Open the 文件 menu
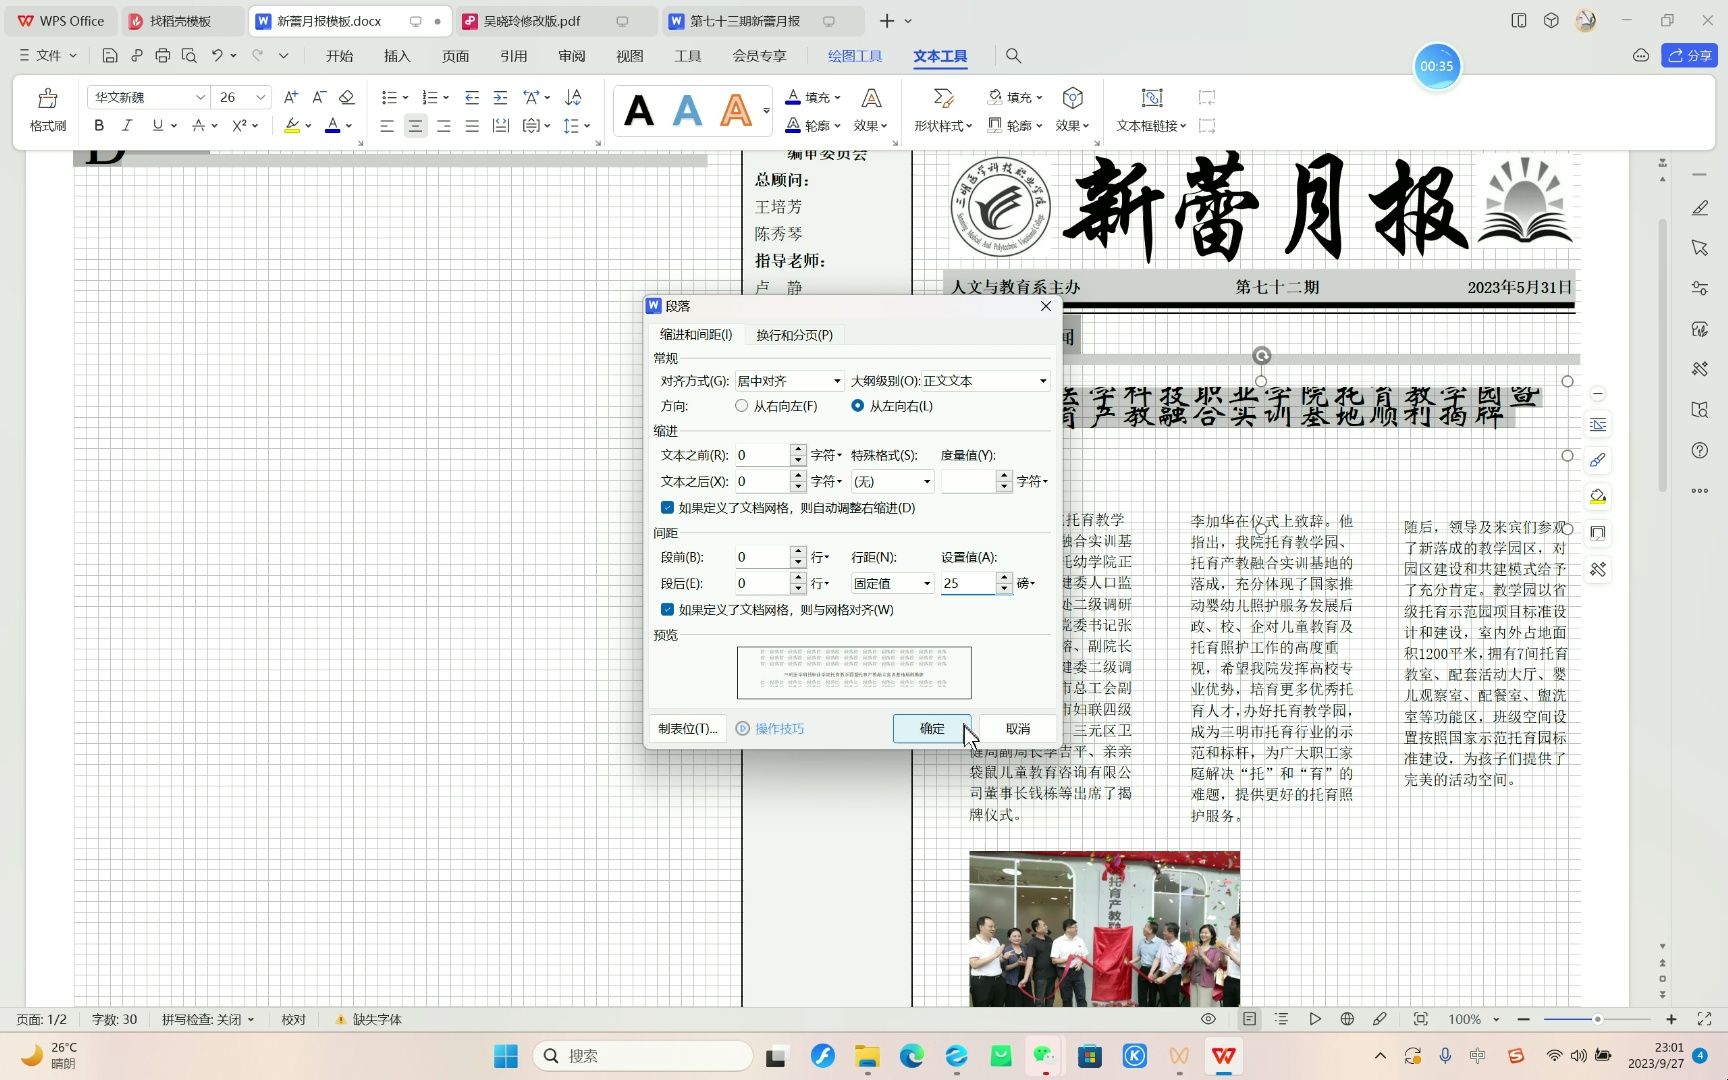This screenshot has height=1080, width=1728. pos(47,56)
